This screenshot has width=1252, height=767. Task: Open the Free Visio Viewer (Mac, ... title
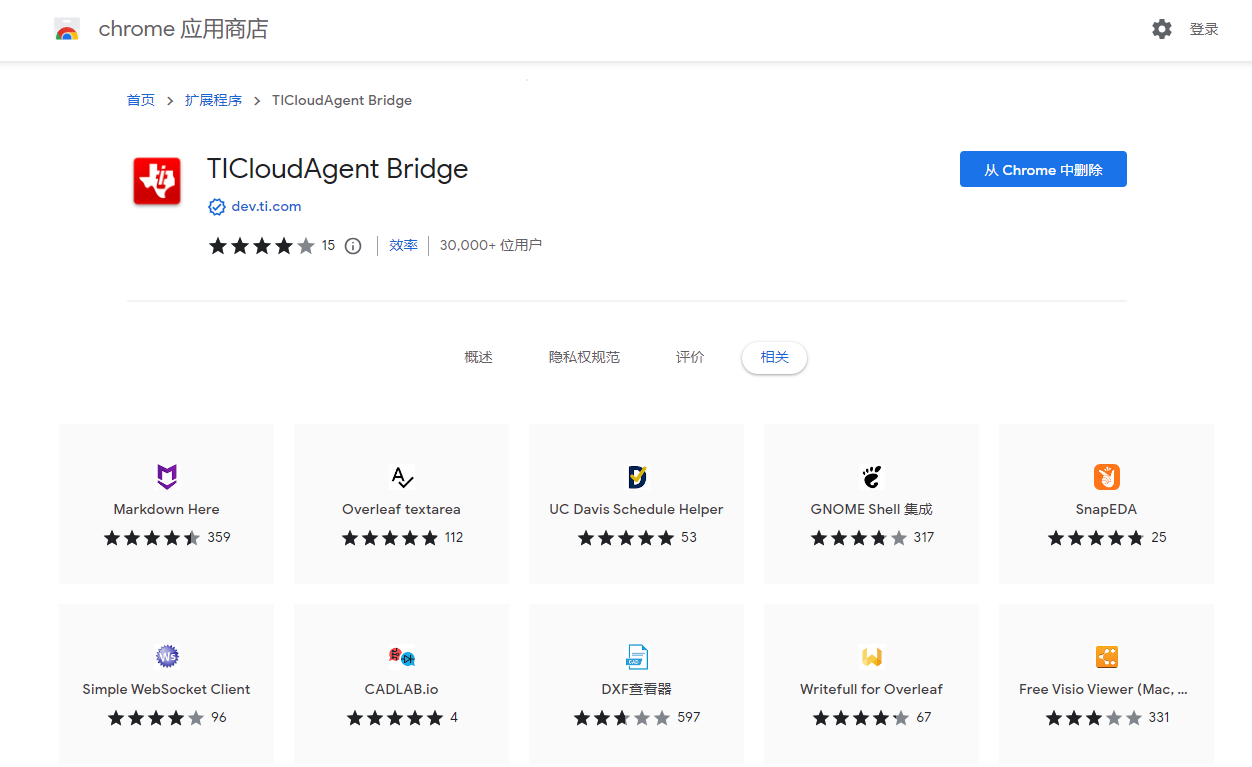point(1104,690)
